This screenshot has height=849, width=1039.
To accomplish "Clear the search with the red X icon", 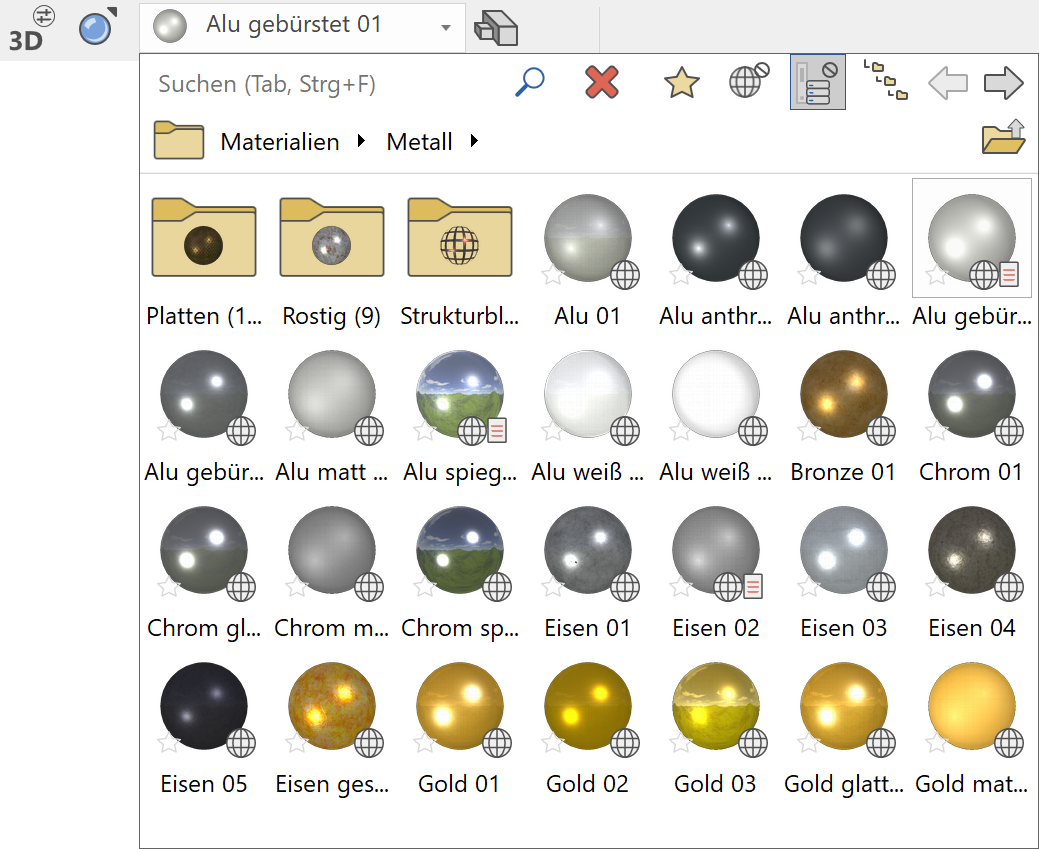I will point(602,83).
